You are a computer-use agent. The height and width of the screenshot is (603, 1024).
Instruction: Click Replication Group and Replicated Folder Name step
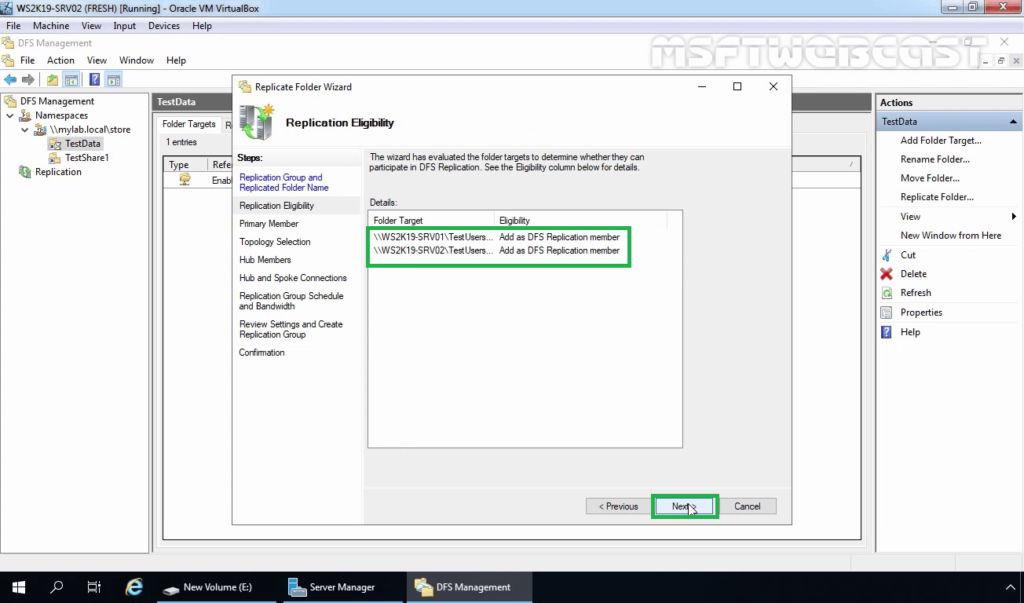click(x=283, y=182)
